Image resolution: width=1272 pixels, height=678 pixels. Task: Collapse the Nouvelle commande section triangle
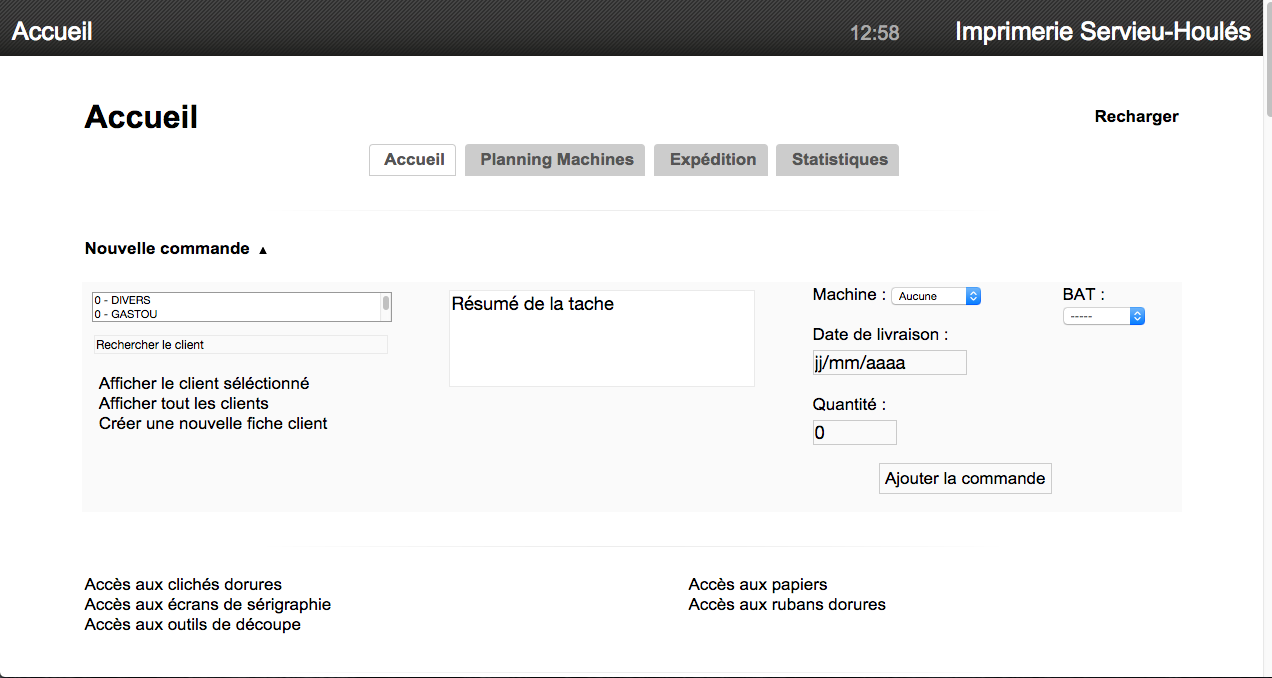[x=263, y=250]
